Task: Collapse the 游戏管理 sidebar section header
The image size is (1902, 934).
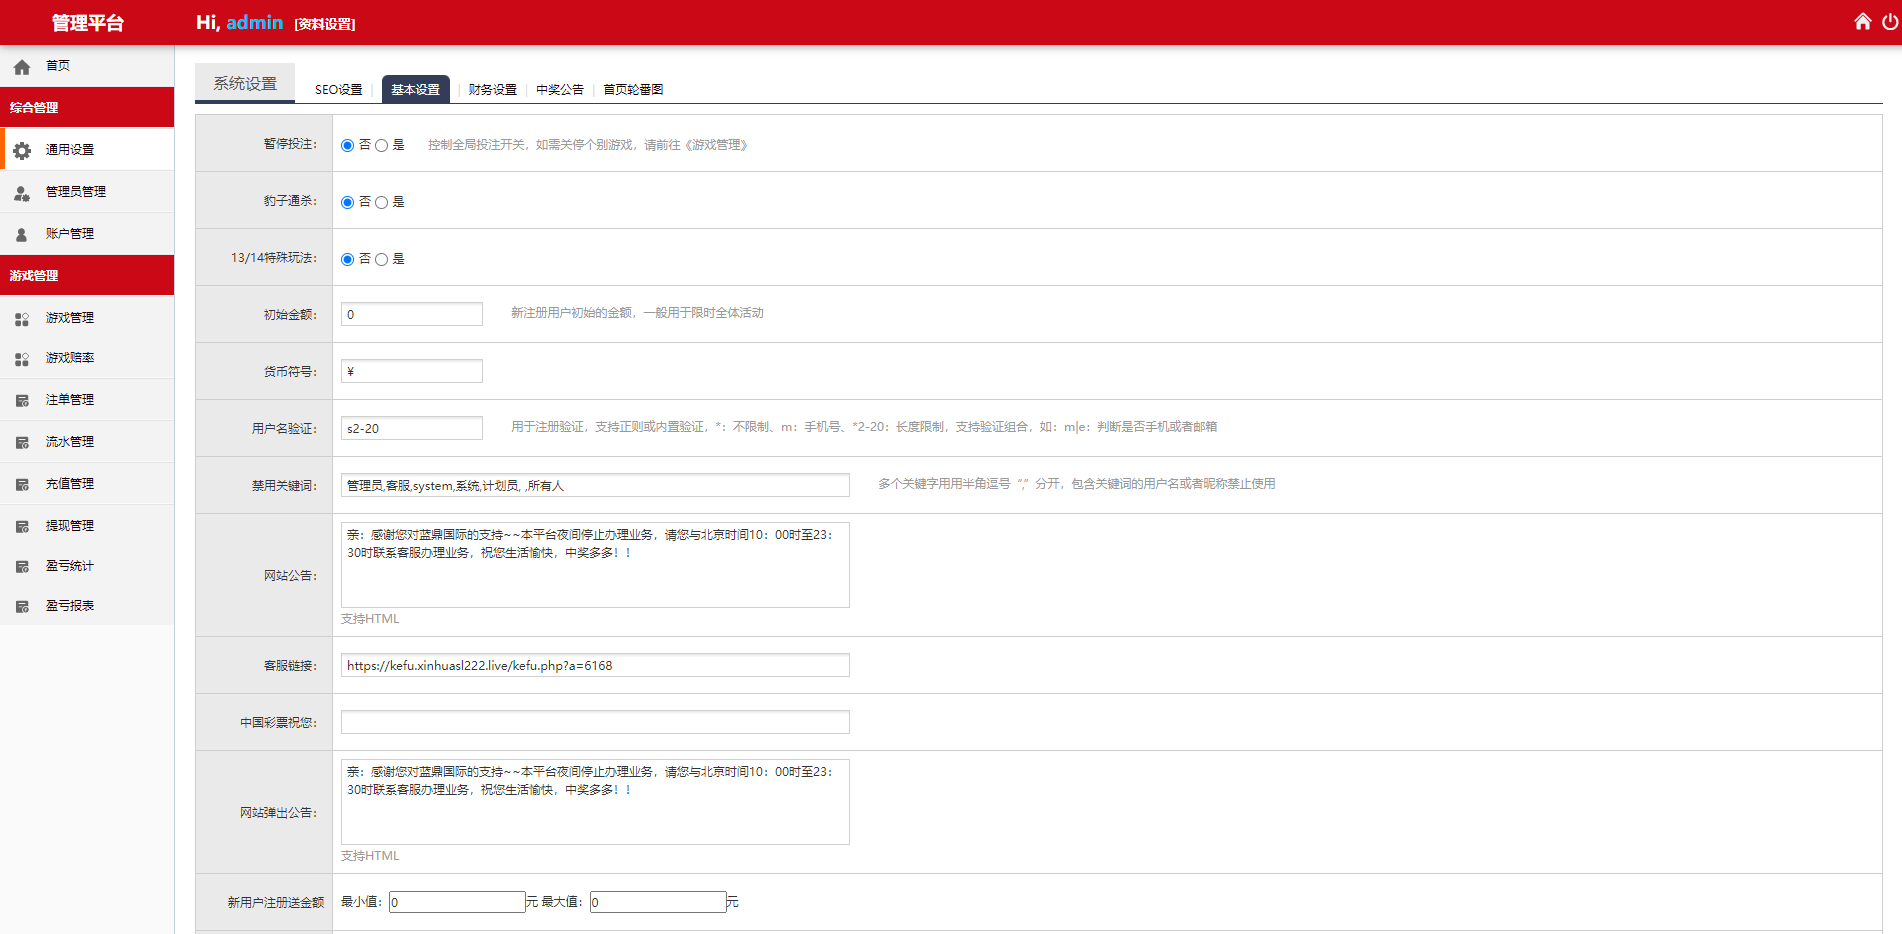Action: [87, 275]
